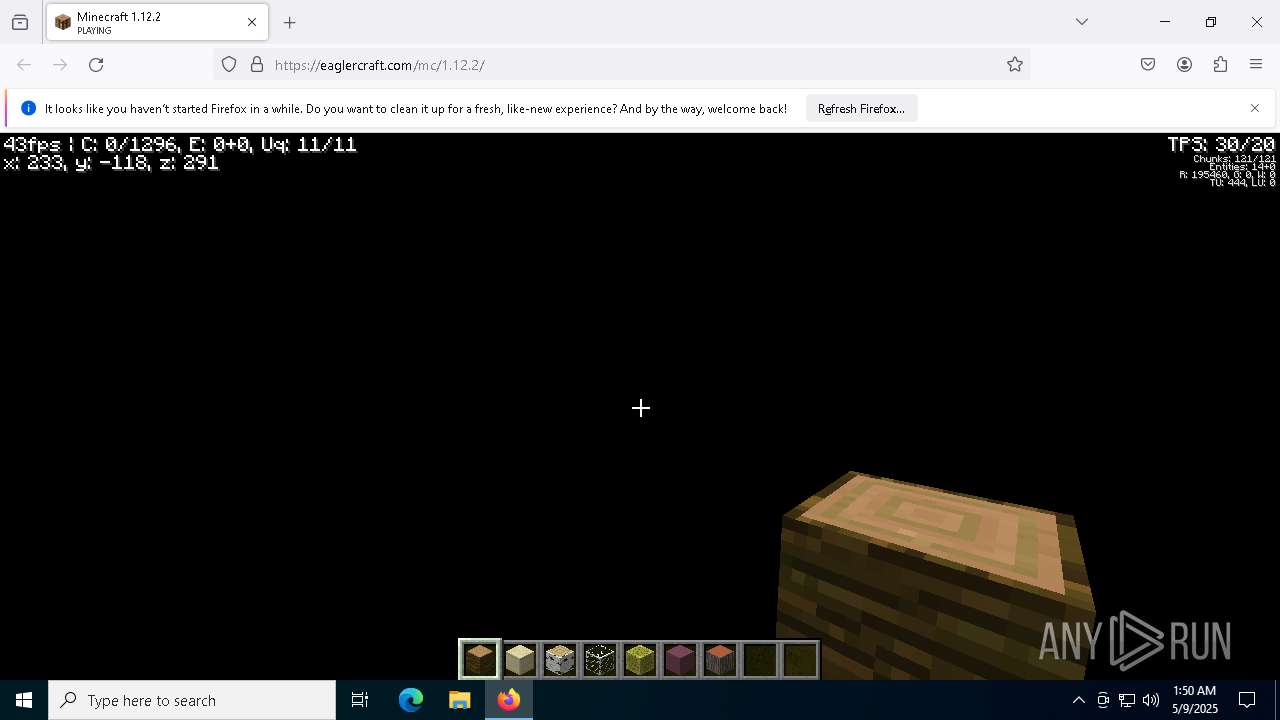This screenshot has width=1280, height=720.
Task: Open Firefox View recent browsing
Action: pos(20,22)
